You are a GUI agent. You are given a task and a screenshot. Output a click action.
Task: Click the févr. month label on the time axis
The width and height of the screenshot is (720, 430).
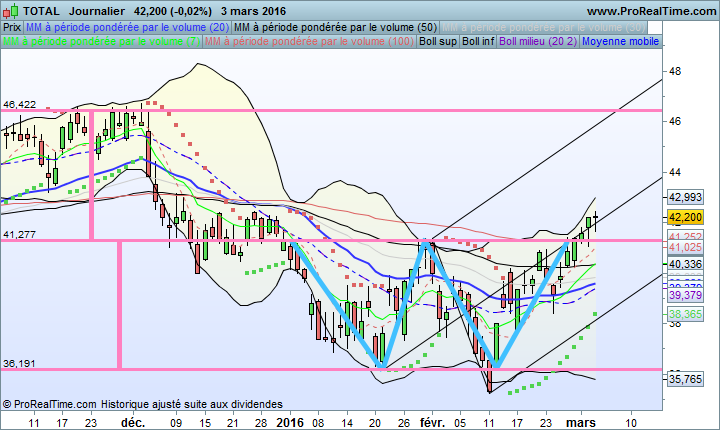[x=433, y=423]
